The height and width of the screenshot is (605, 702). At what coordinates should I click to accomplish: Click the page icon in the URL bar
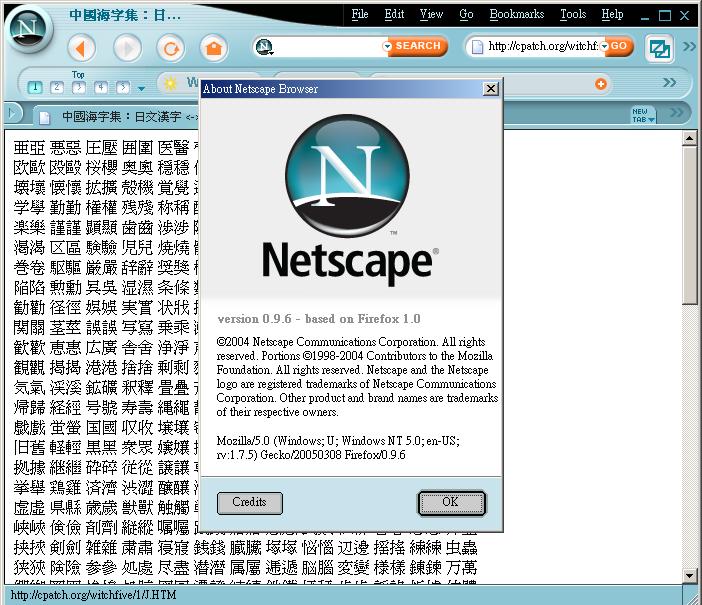(478, 47)
